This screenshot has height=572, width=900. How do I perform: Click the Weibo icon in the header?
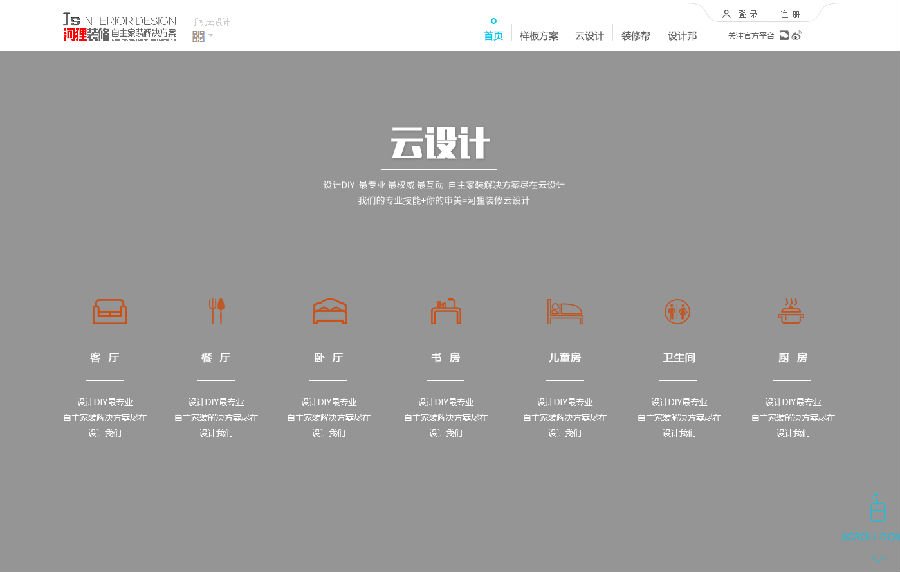click(x=797, y=36)
